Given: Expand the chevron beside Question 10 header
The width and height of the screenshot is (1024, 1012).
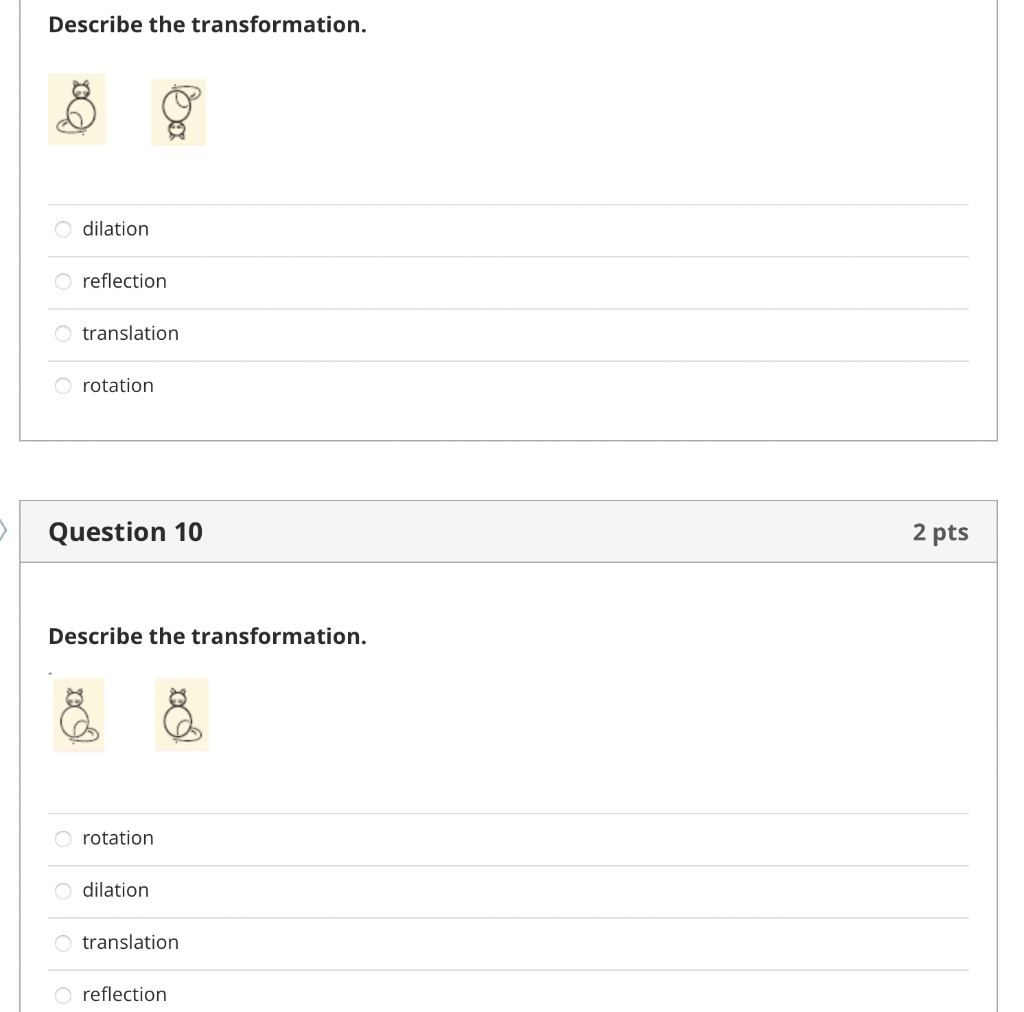Looking at the screenshot, I should [4, 531].
